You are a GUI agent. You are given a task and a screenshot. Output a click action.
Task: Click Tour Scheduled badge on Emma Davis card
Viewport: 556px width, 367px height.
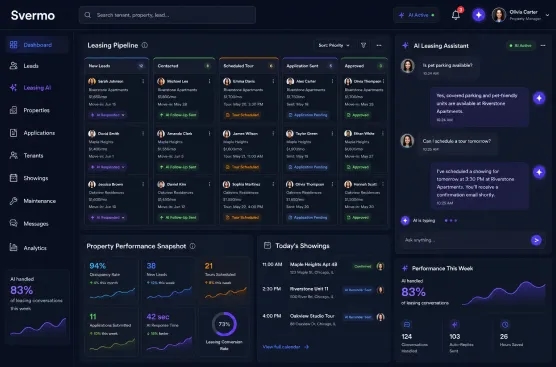click(x=243, y=115)
